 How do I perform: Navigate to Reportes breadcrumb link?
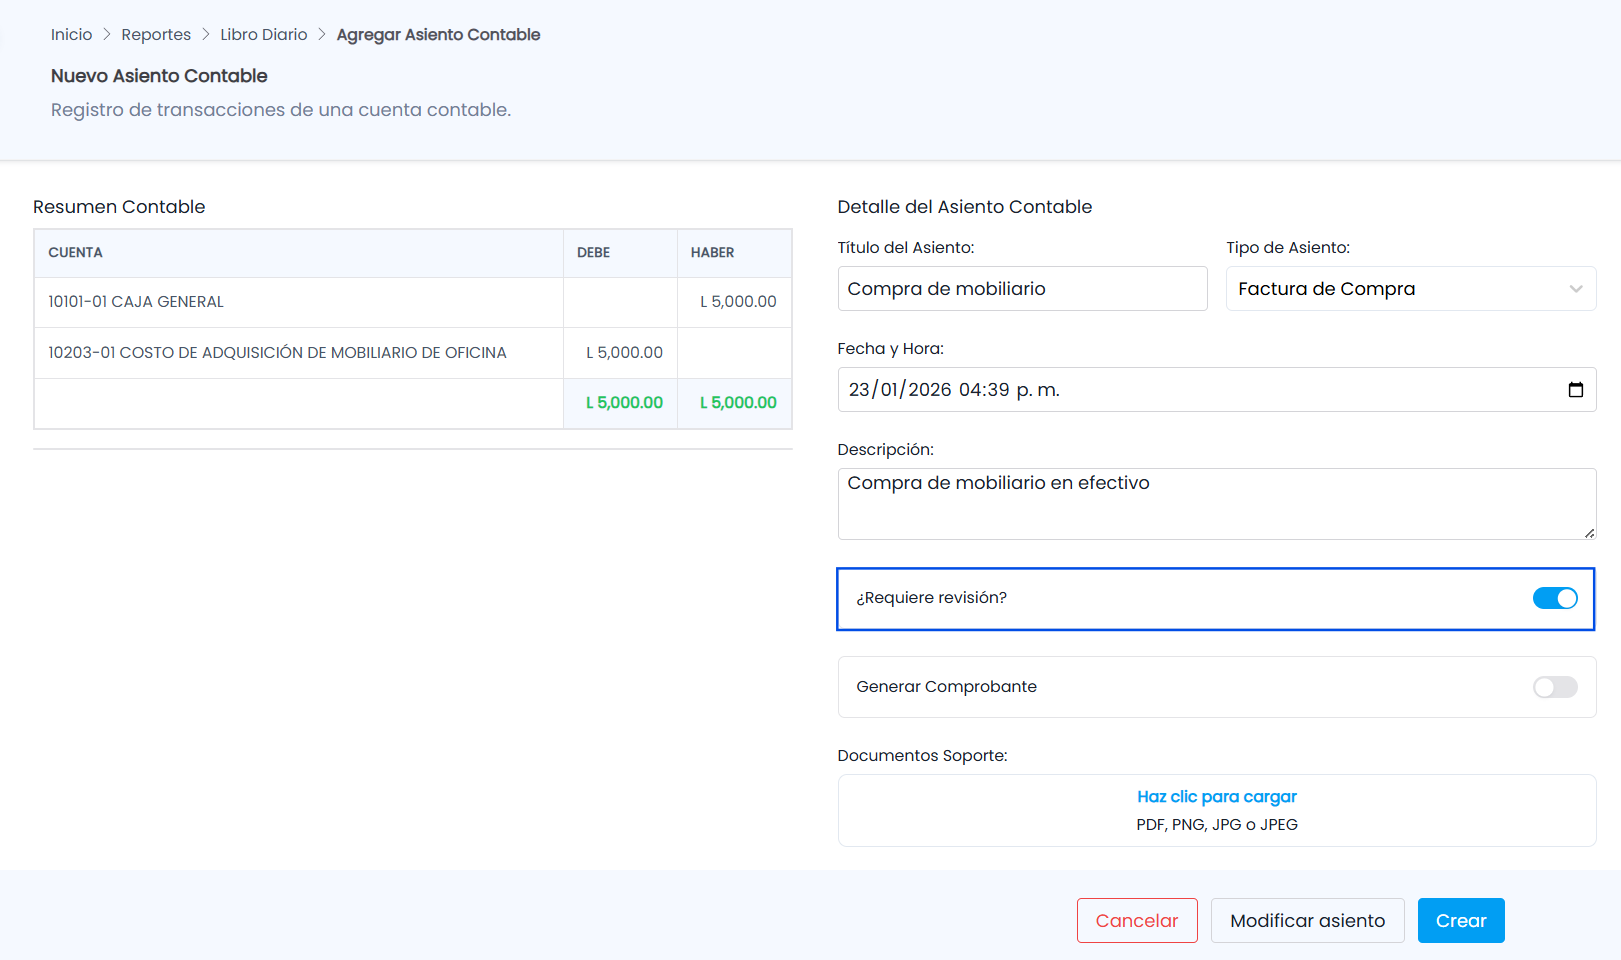click(x=156, y=35)
